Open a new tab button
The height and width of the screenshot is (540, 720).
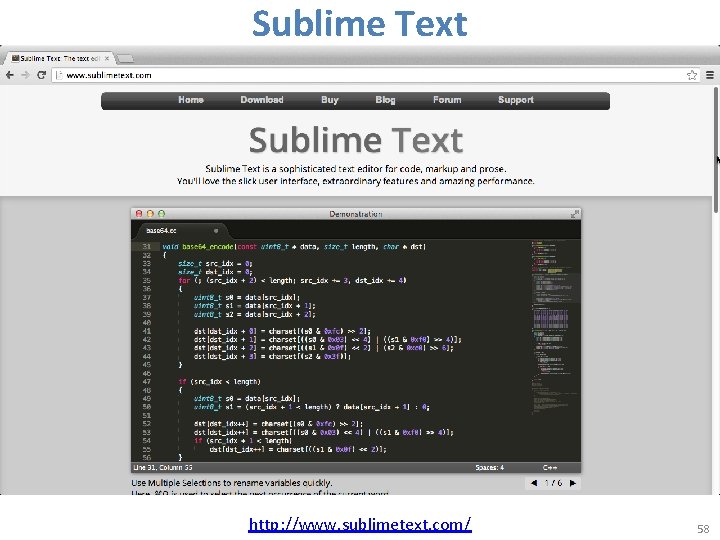(x=125, y=58)
